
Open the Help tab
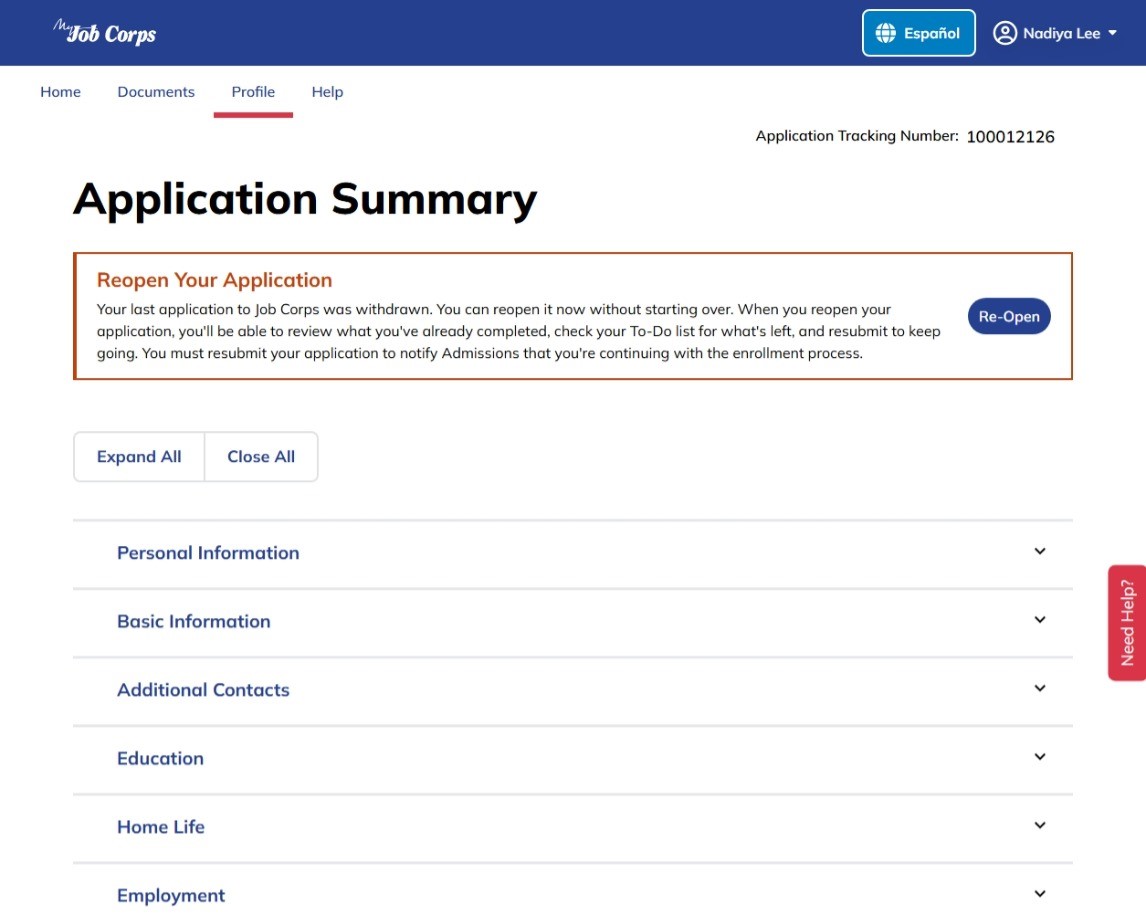pyautogui.click(x=327, y=92)
